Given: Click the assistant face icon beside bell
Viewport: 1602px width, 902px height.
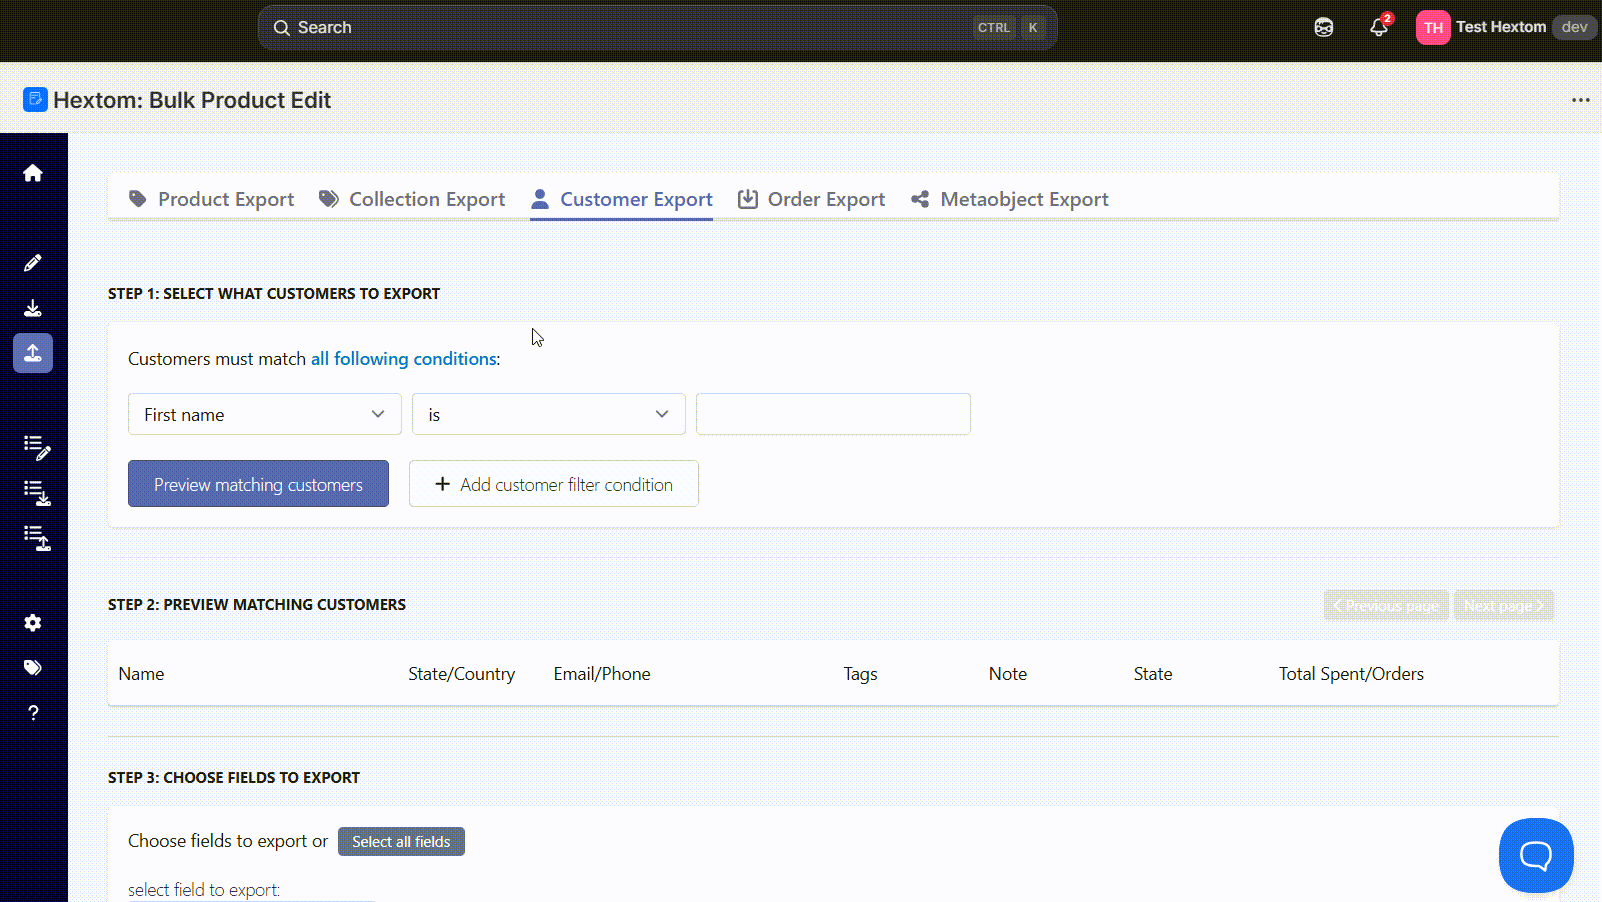Looking at the screenshot, I should [x=1324, y=27].
